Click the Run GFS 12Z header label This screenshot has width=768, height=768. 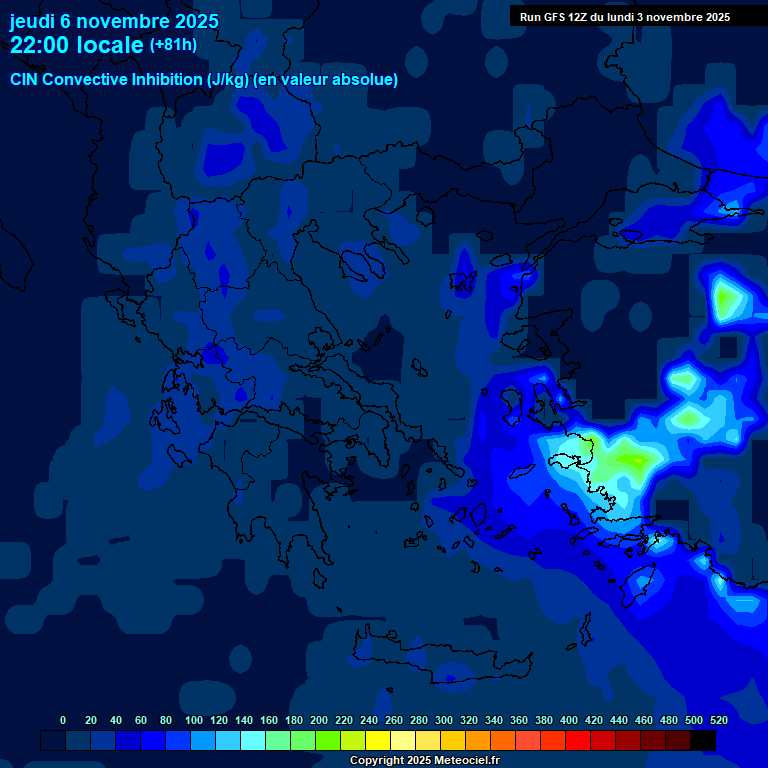coord(624,17)
